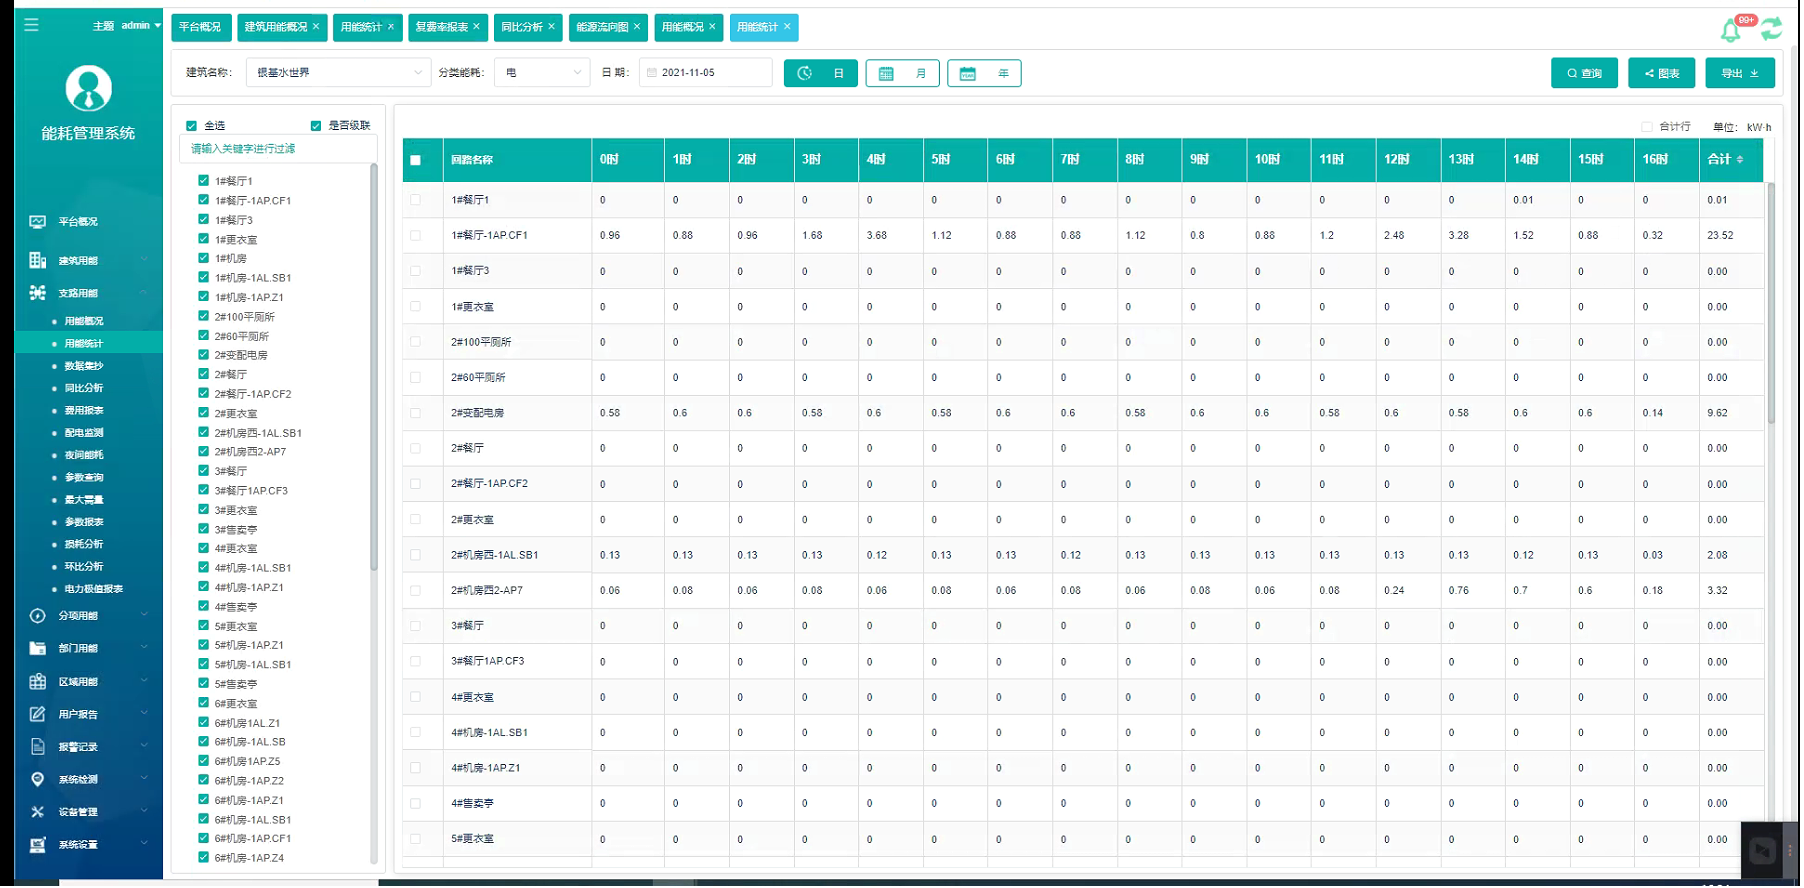
Task: Click the 平台概况 monitor icon in sidebar
Action: (38, 222)
